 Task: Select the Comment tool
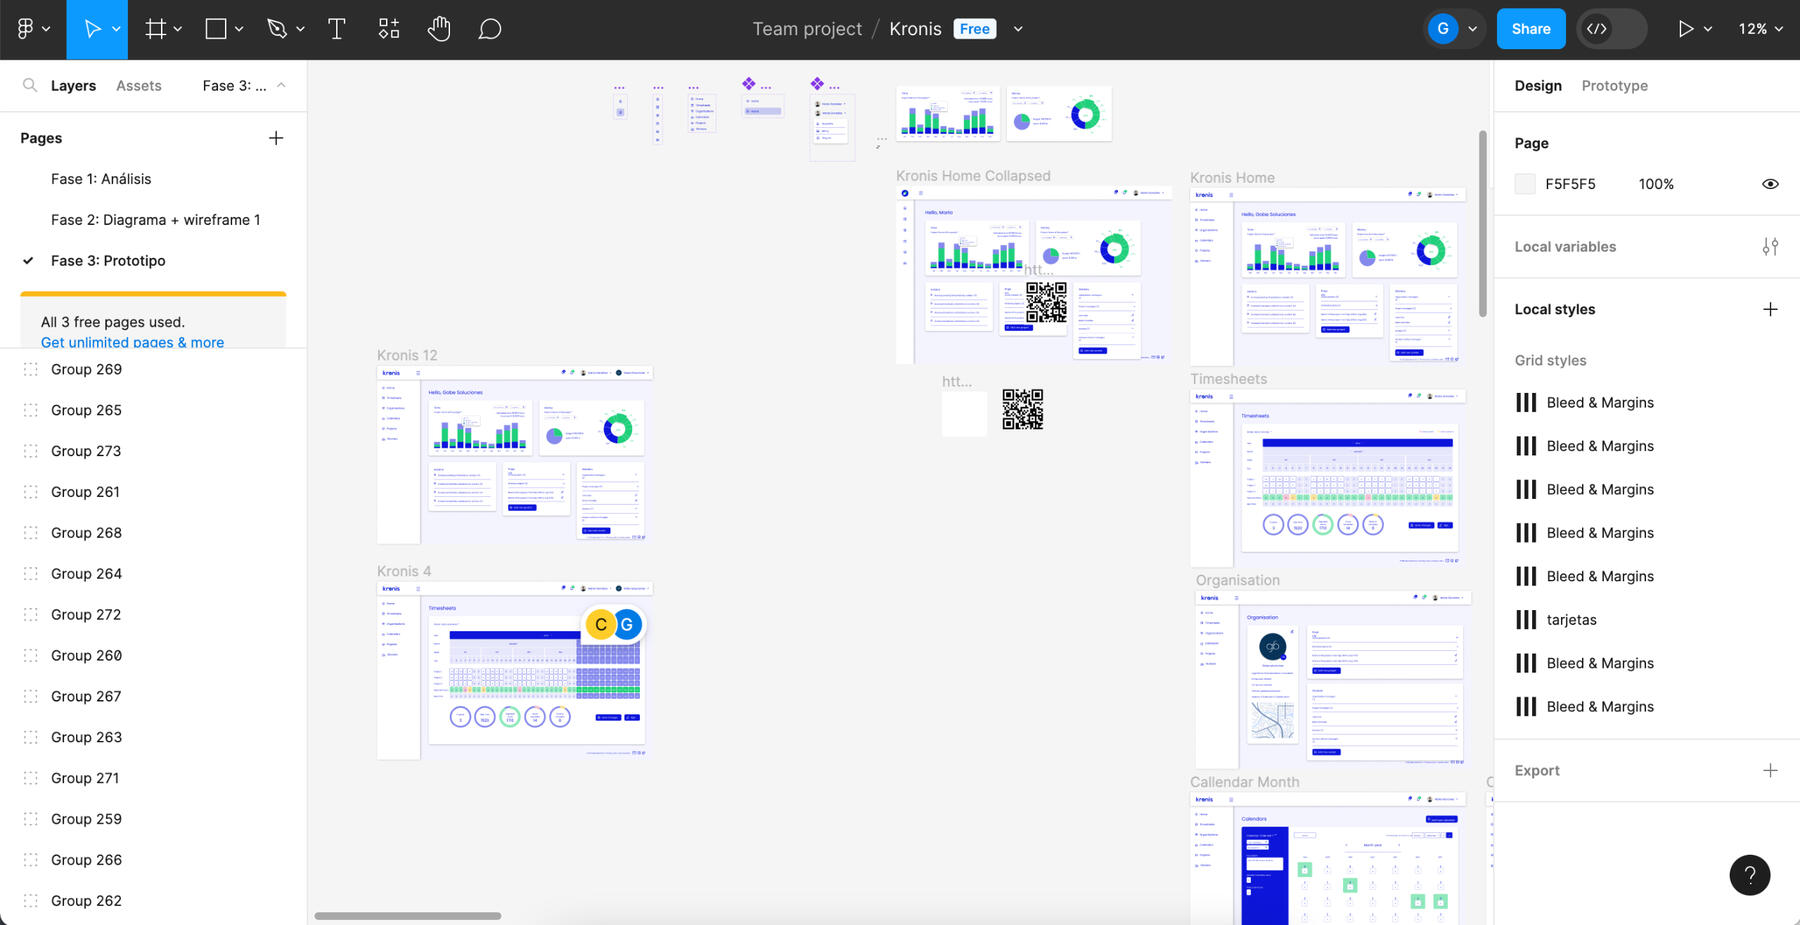pos(489,29)
